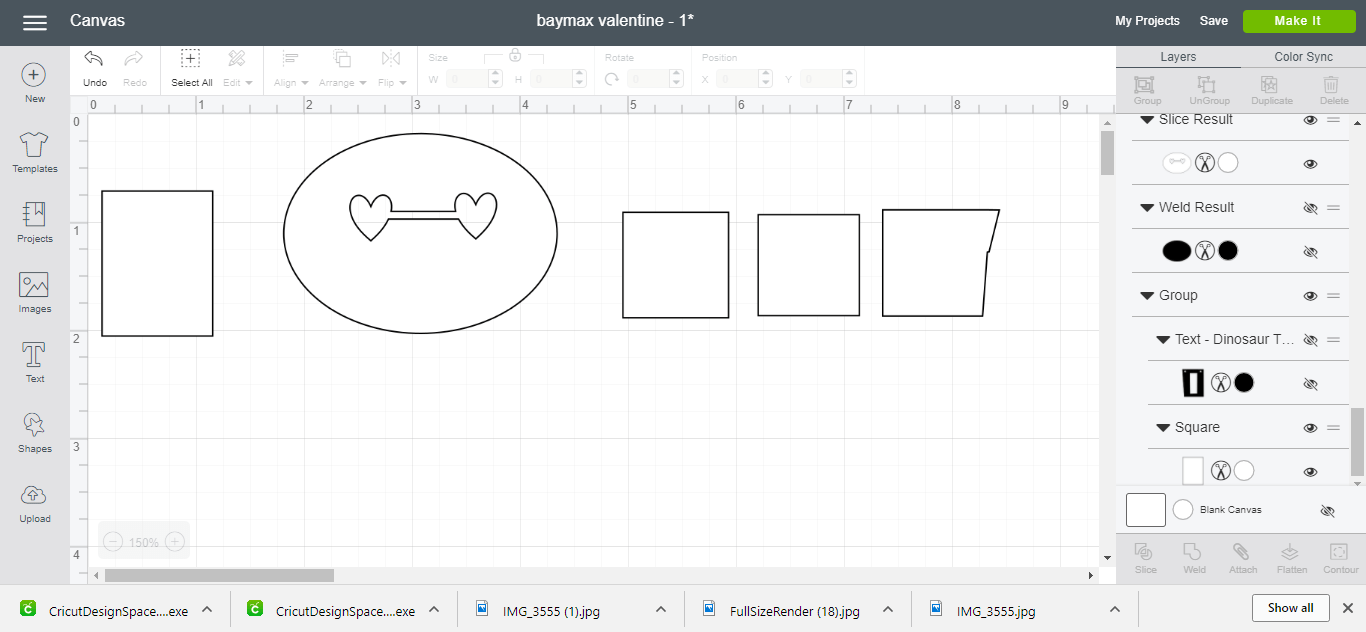Collapse the Text - Dinosaur layer

(x=1163, y=340)
